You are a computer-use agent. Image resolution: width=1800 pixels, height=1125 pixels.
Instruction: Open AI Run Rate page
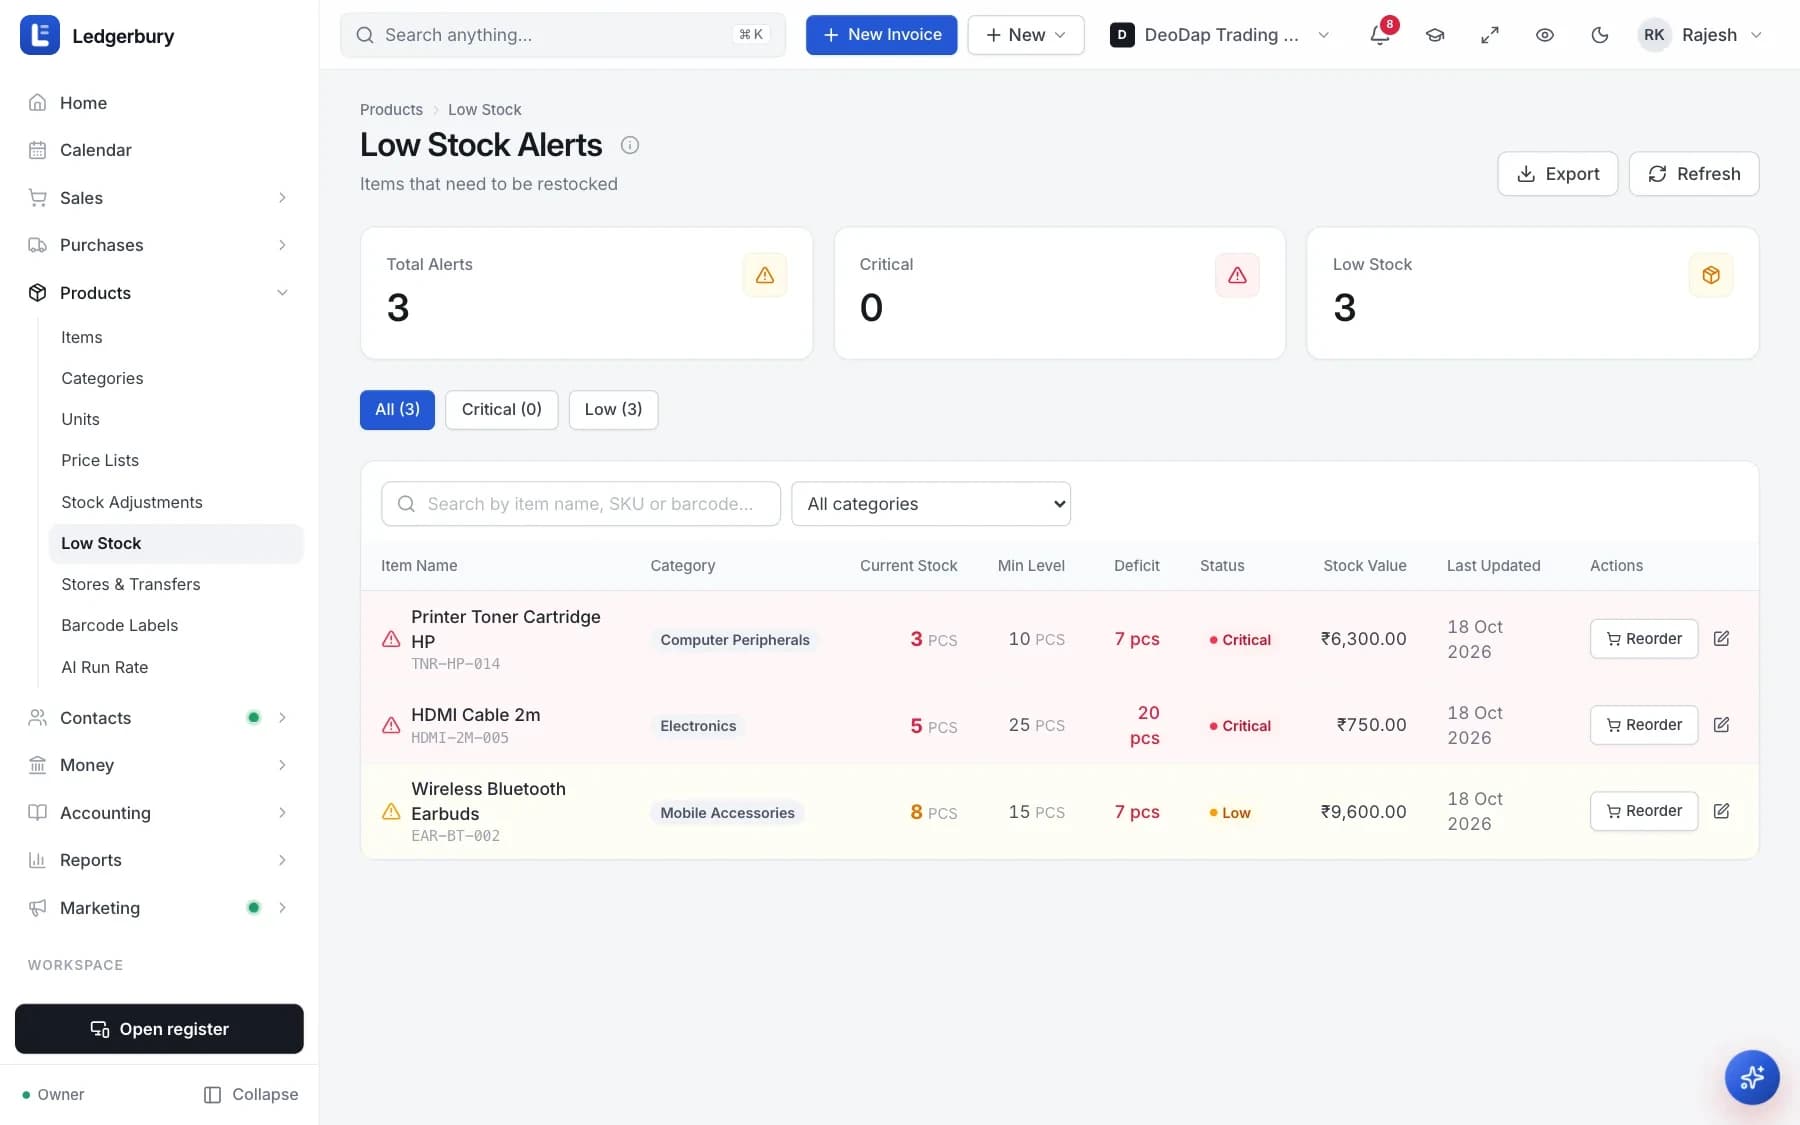(x=176, y=667)
